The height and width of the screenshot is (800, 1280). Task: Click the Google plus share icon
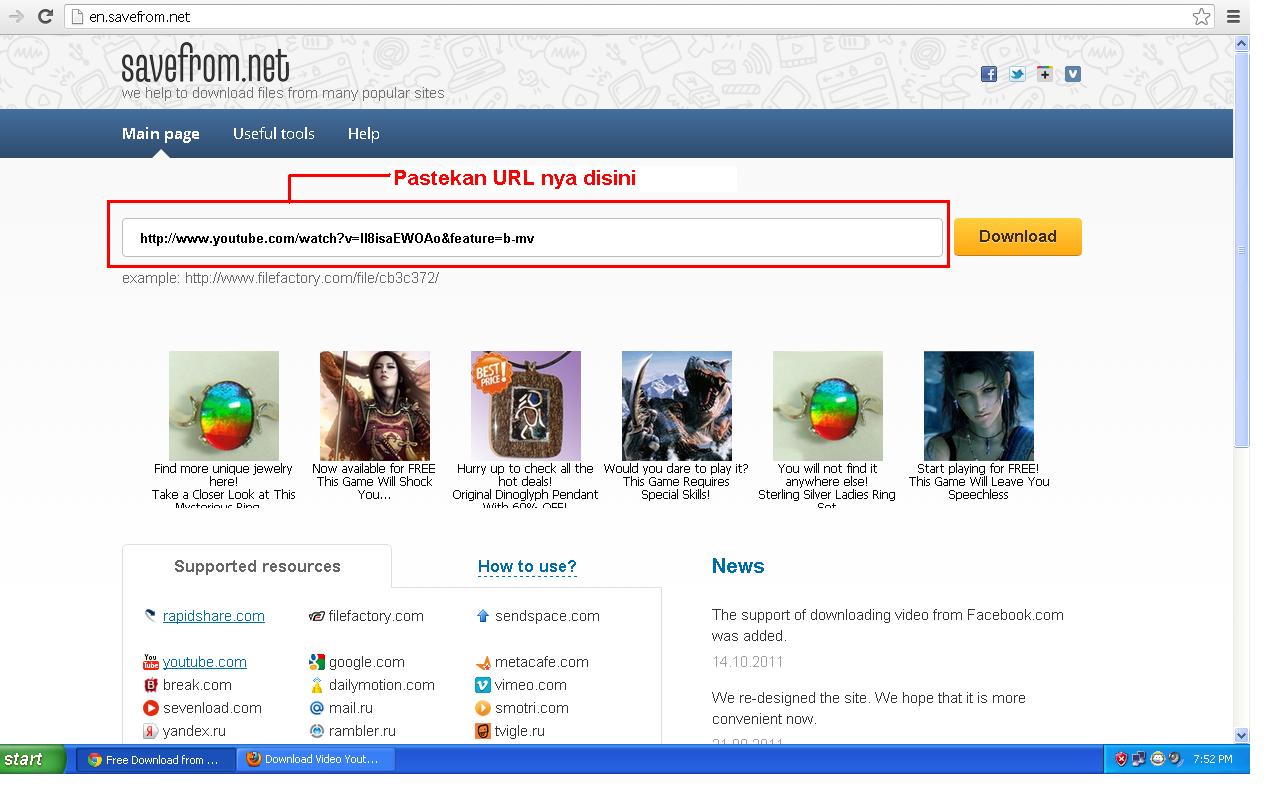1045,74
